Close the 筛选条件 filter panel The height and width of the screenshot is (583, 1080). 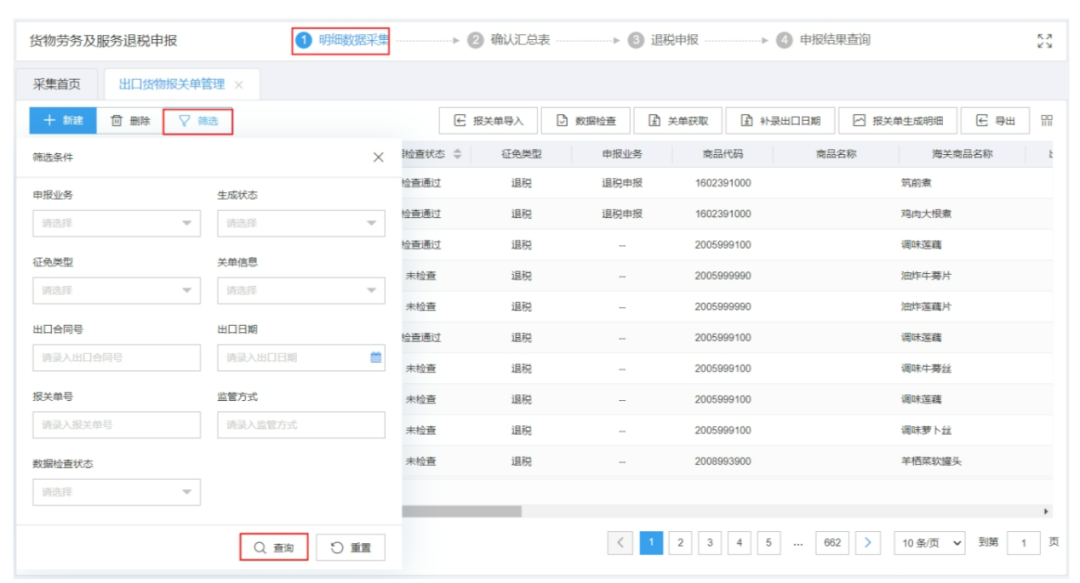[378, 157]
